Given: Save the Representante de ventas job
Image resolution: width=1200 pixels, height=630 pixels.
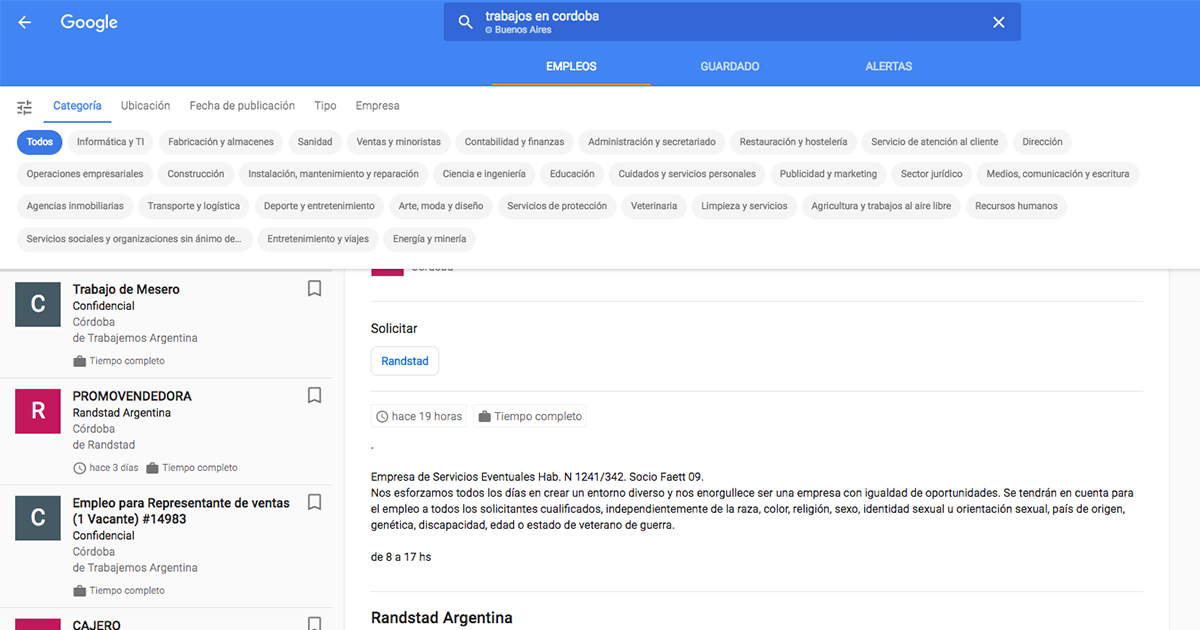Looking at the screenshot, I should coord(314,502).
